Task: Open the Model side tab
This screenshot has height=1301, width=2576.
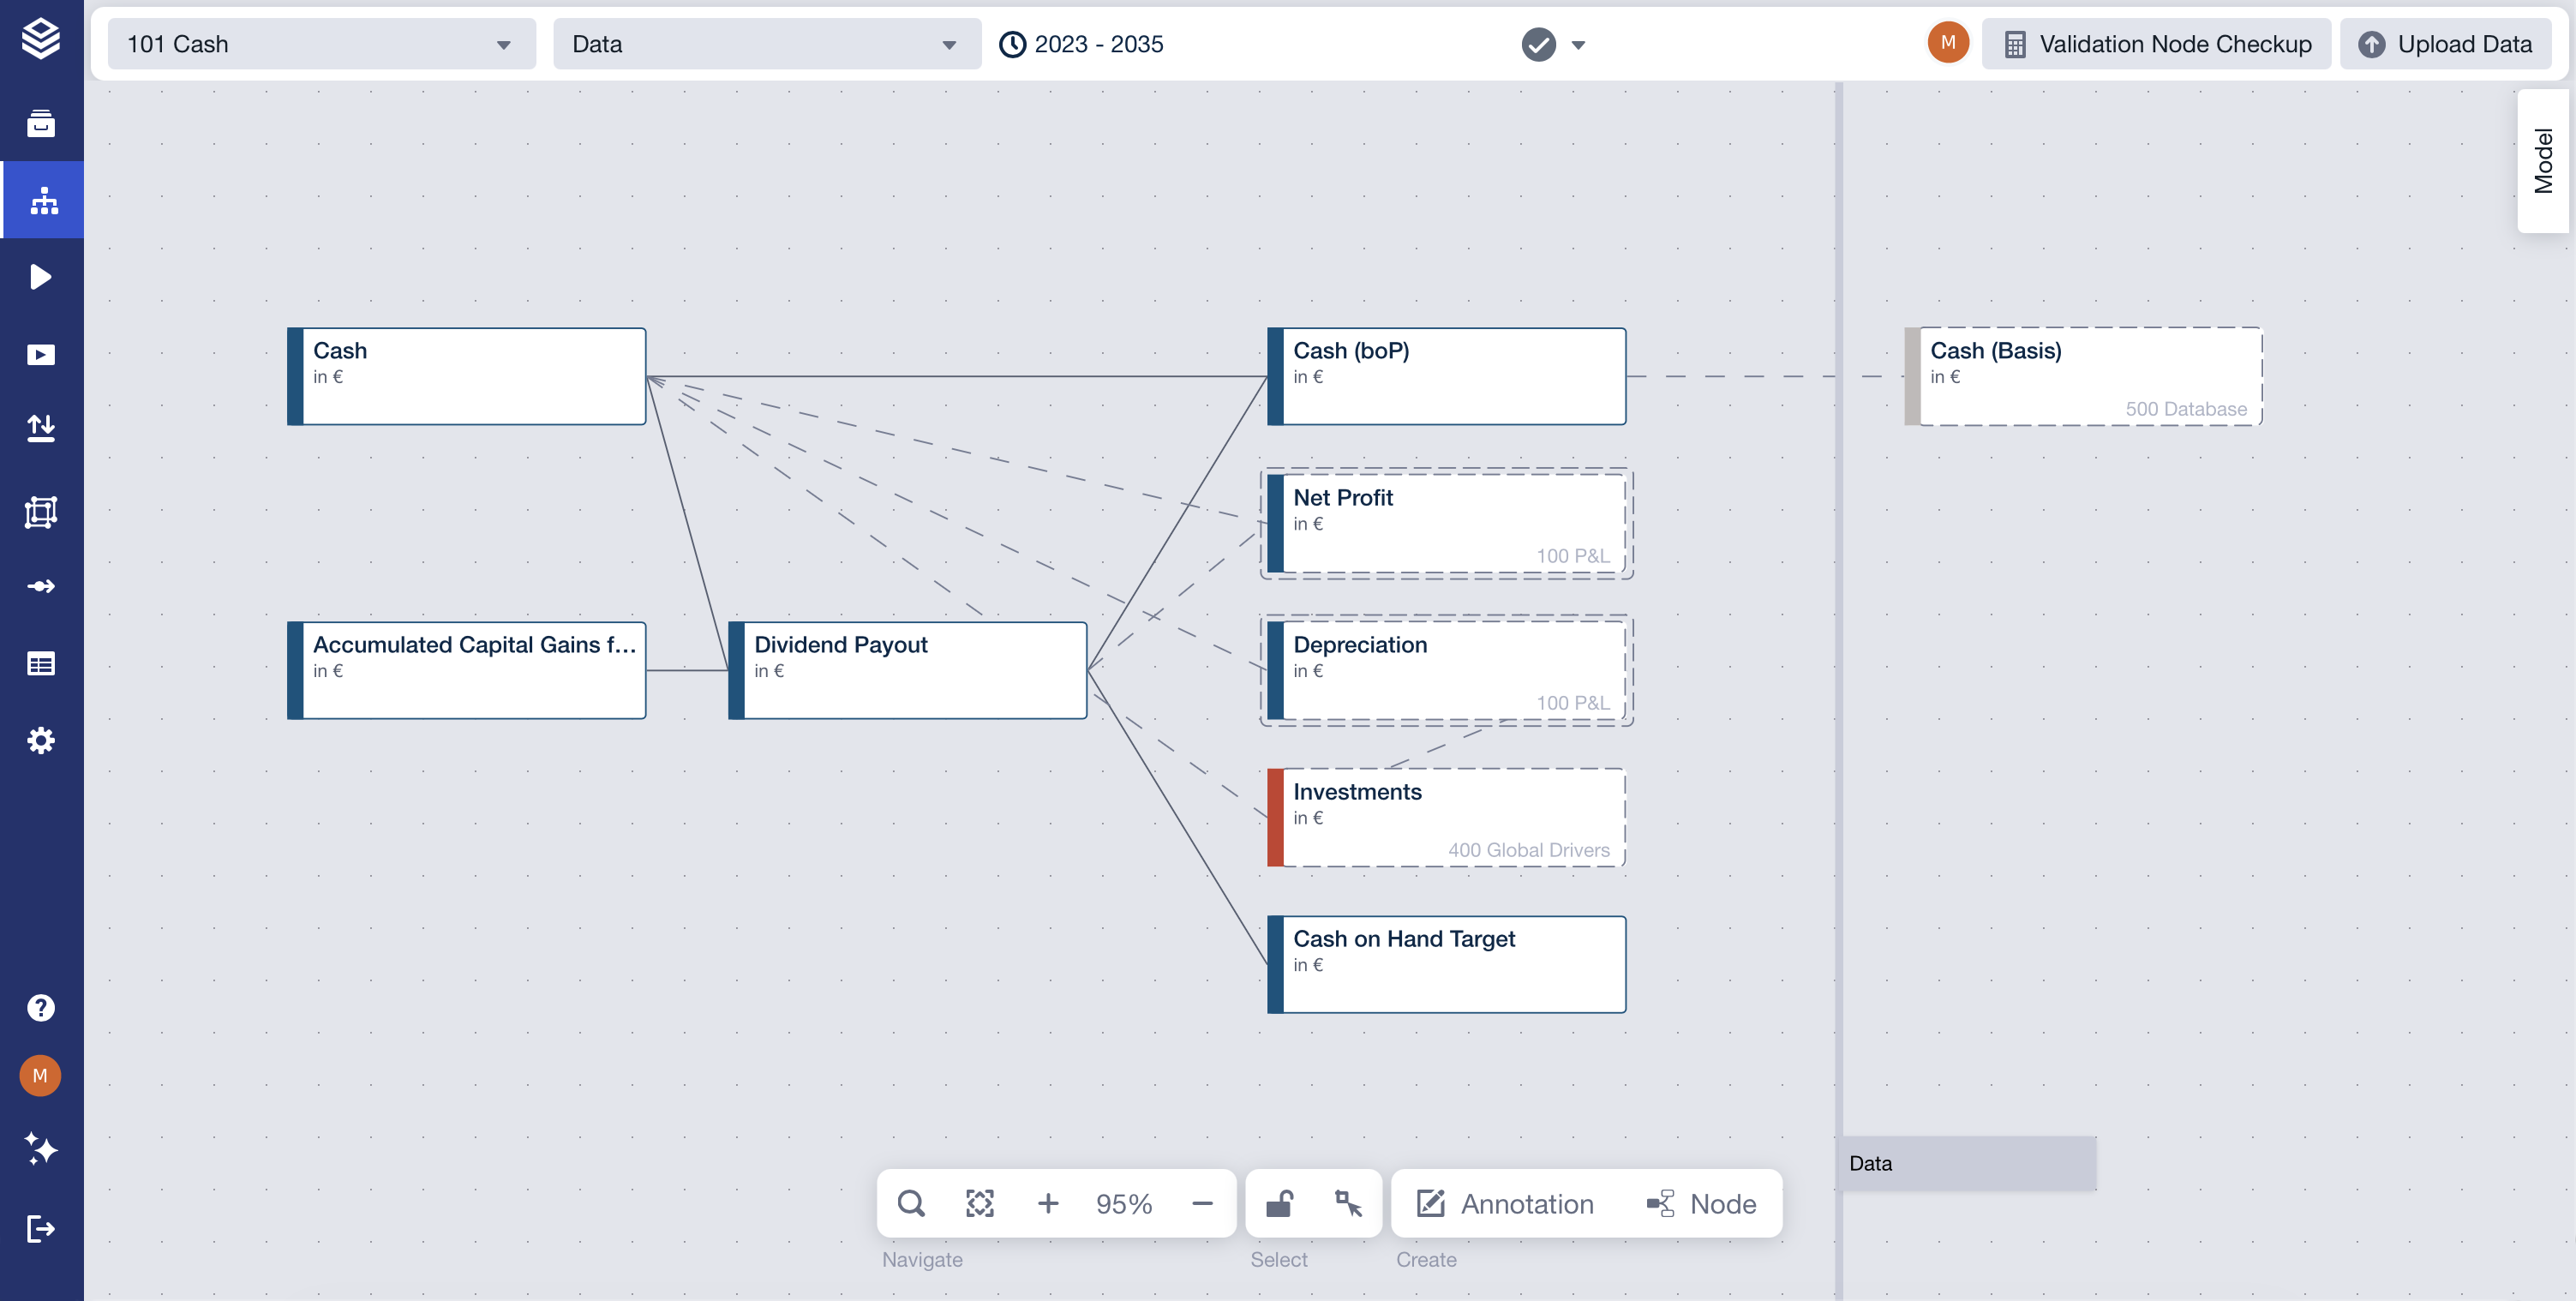Action: (x=2542, y=161)
